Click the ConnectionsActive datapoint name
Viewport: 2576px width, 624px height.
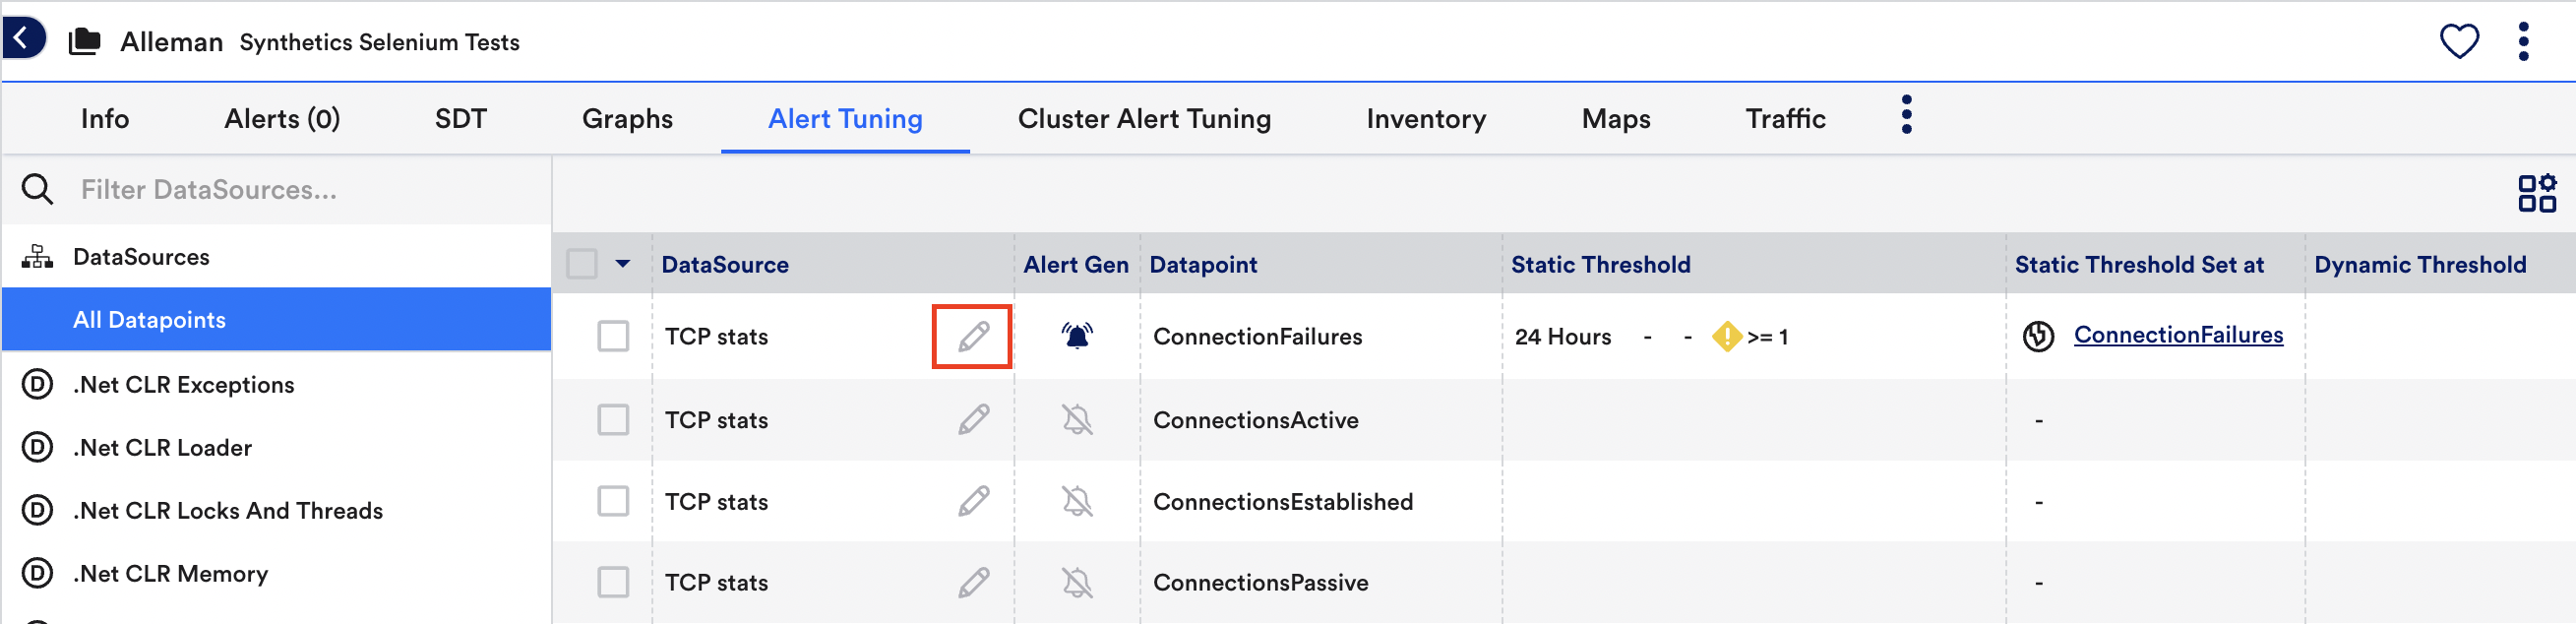pyautogui.click(x=1255, y=419)
